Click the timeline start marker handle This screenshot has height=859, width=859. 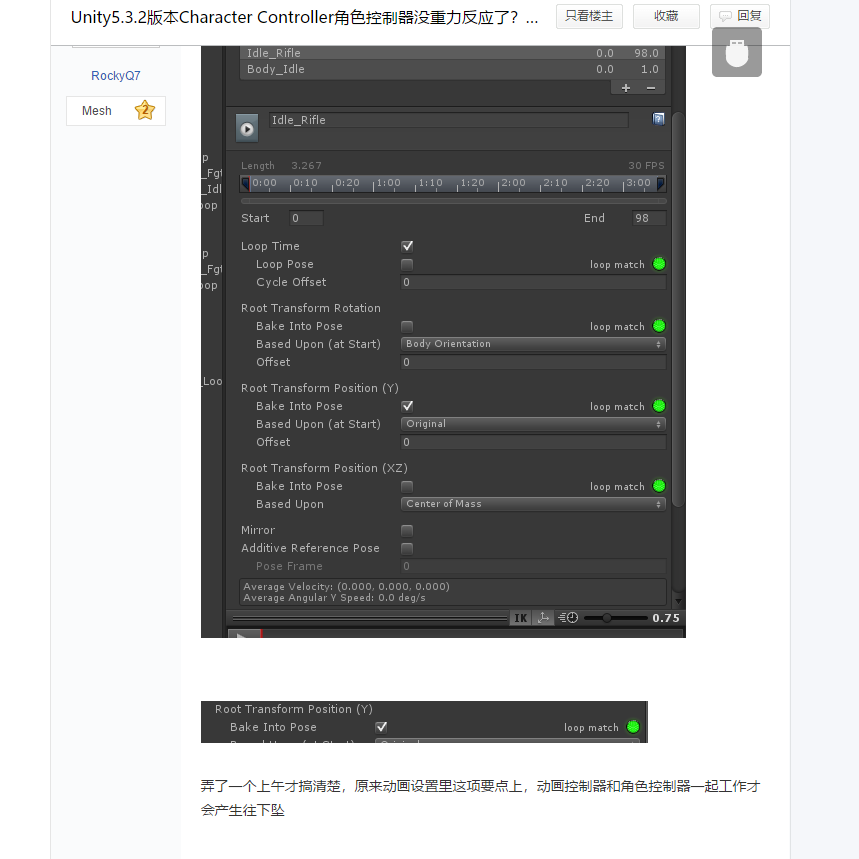[x=245, y=184]
